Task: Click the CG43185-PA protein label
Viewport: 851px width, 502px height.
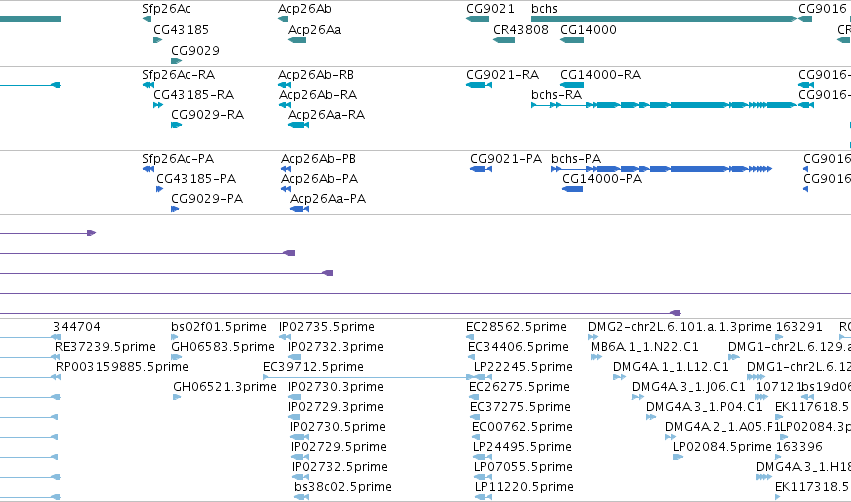Action: coord(196,179)
